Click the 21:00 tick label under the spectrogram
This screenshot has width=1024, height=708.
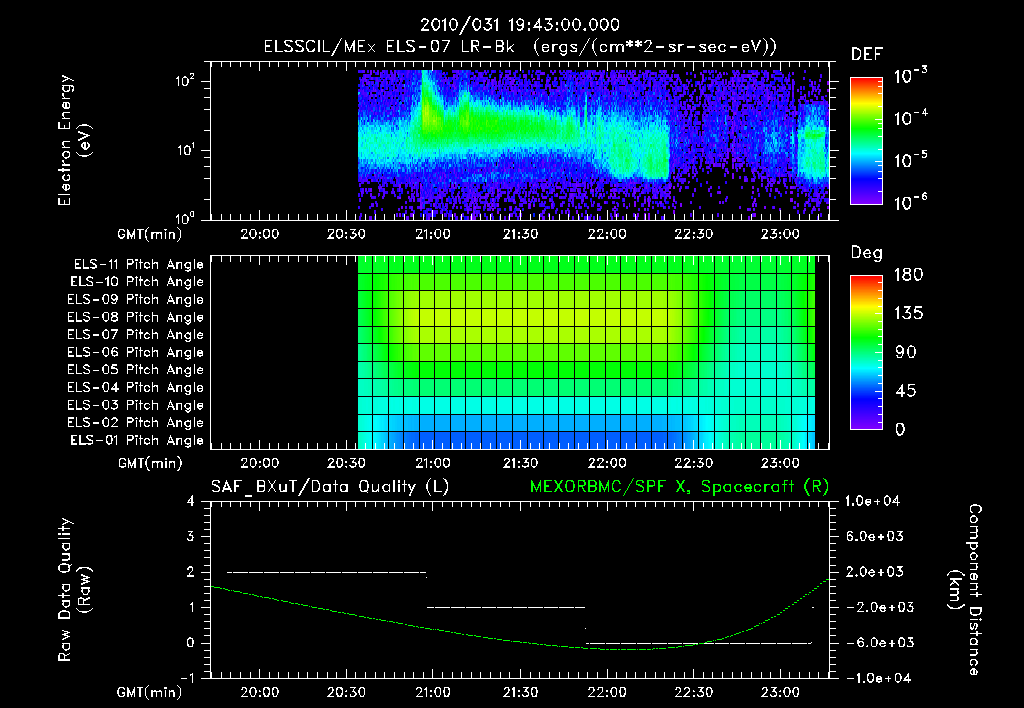point(433,234)
